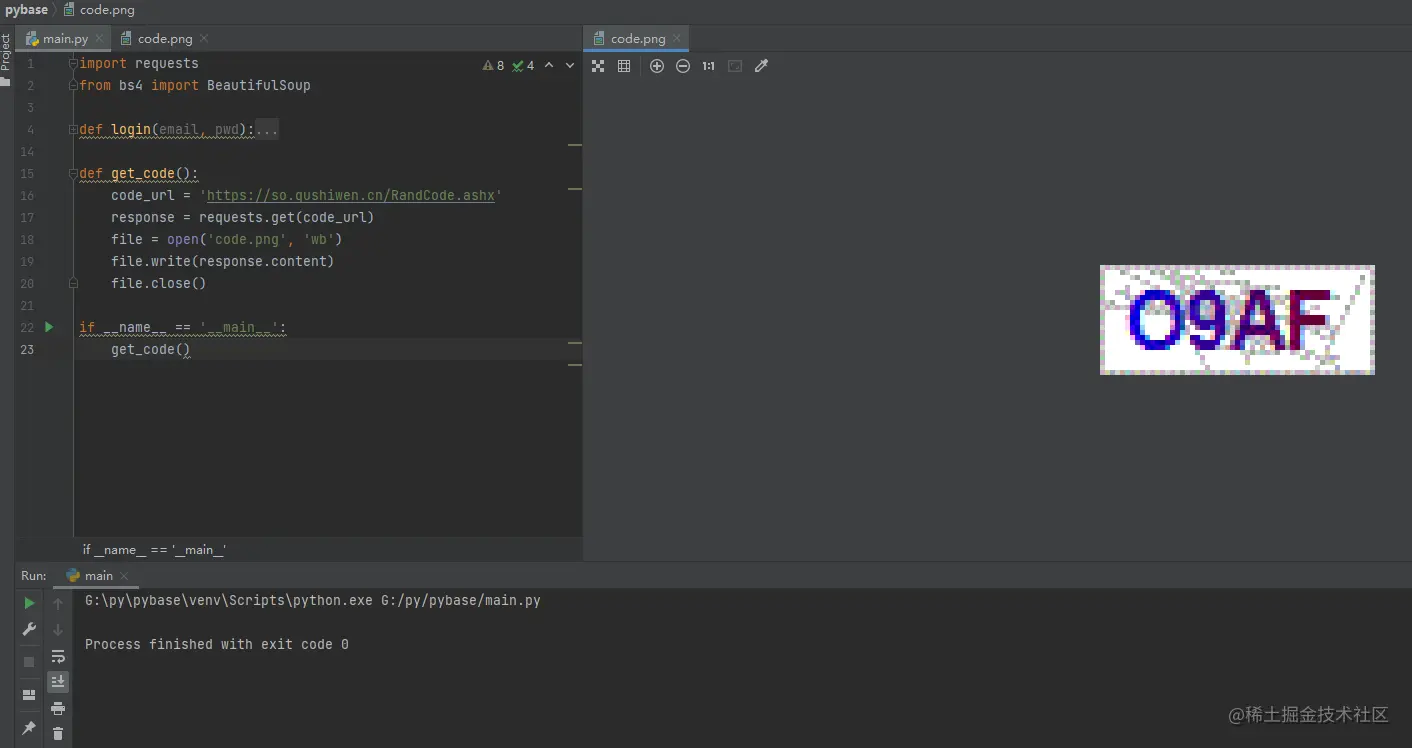Screen dimensions: 1412x748
Task: Toggle the Project tool window
Action: (x=6, y=51)
